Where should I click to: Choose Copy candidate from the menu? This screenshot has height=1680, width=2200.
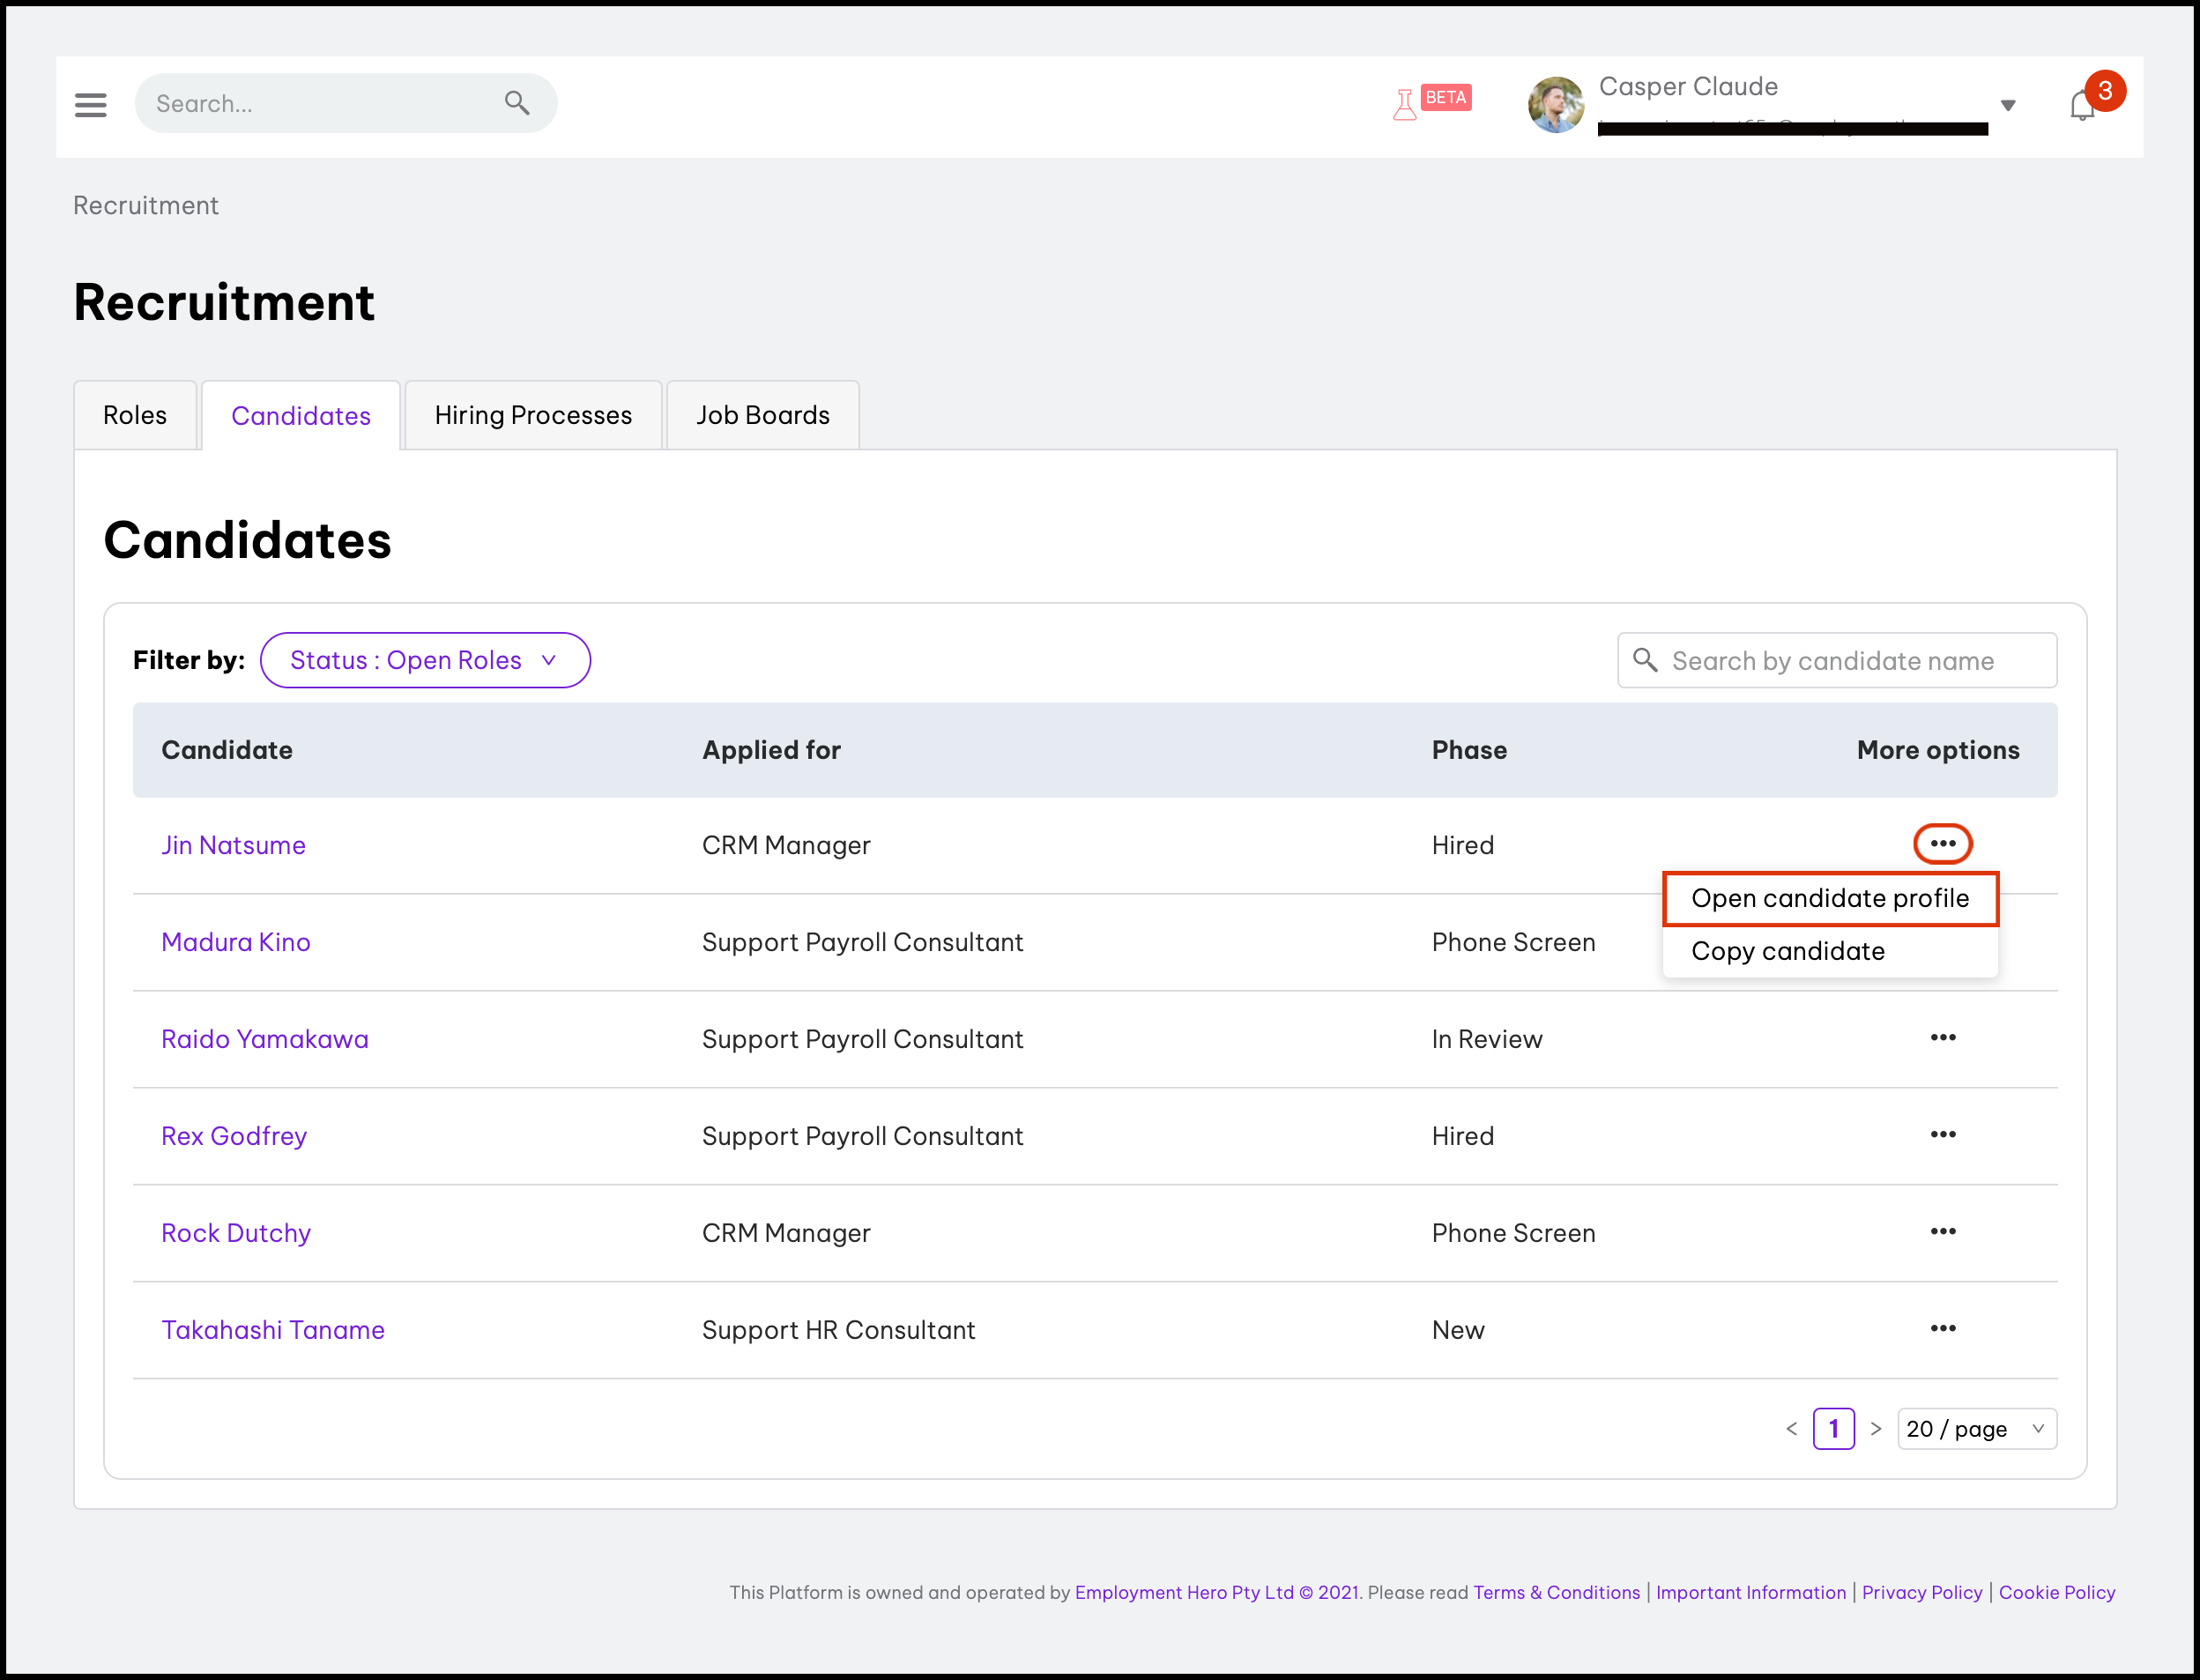1787,951
